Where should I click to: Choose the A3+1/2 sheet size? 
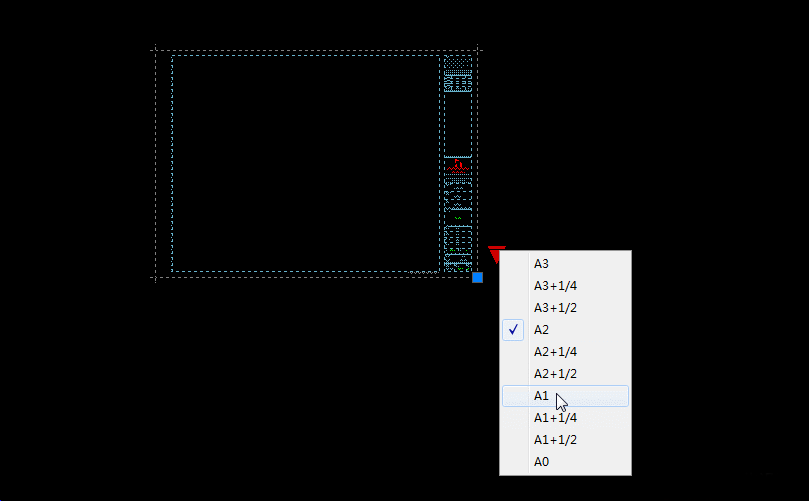[x=565, y=308]
